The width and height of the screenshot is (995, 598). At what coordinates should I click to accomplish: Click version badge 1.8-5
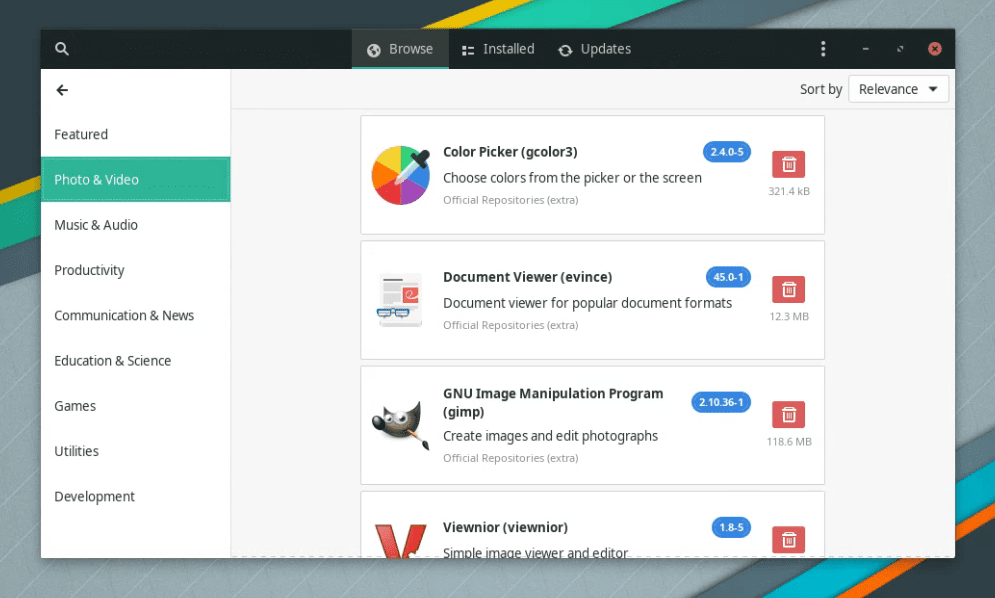tap(731, 527)
